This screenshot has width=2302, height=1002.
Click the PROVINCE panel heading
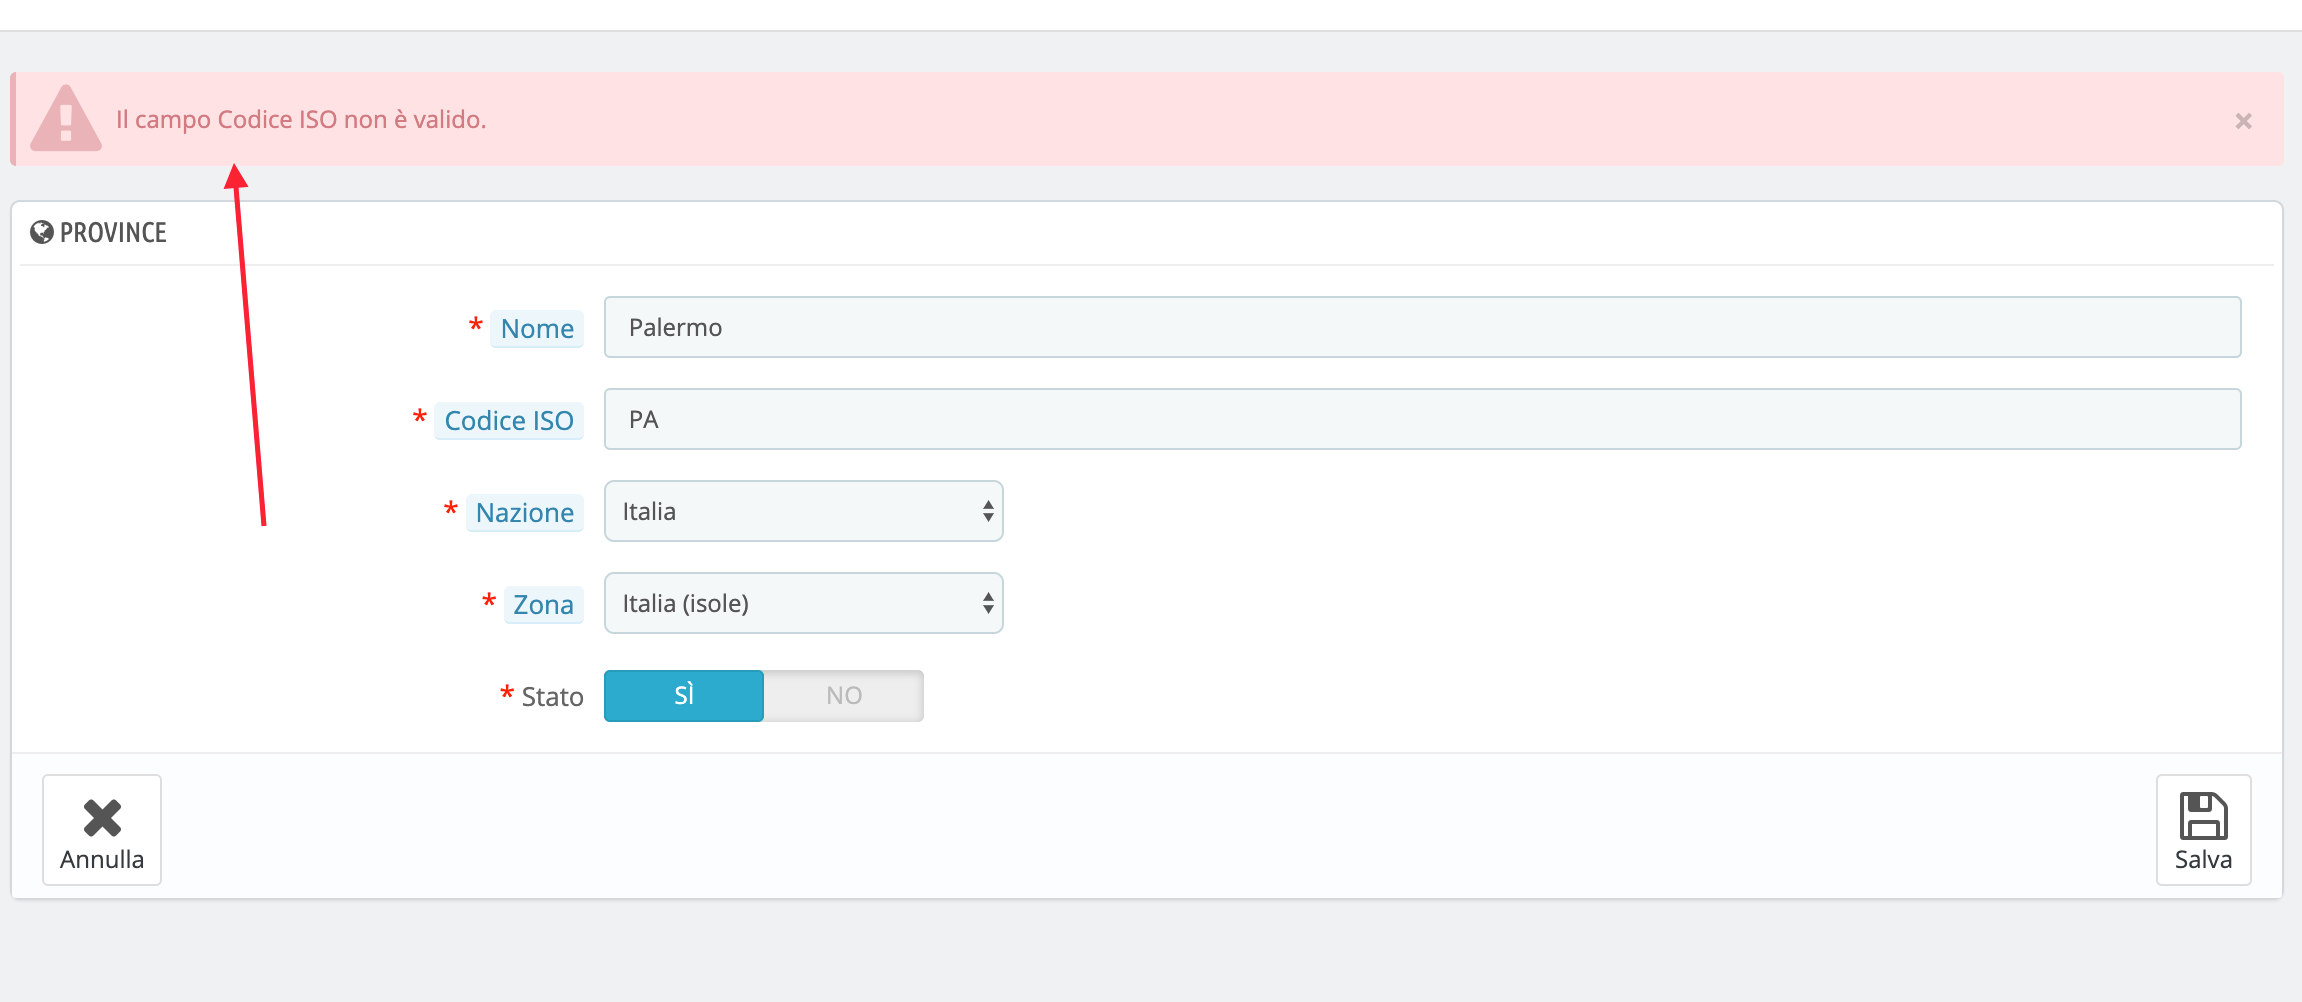click(x=113, y=232)
